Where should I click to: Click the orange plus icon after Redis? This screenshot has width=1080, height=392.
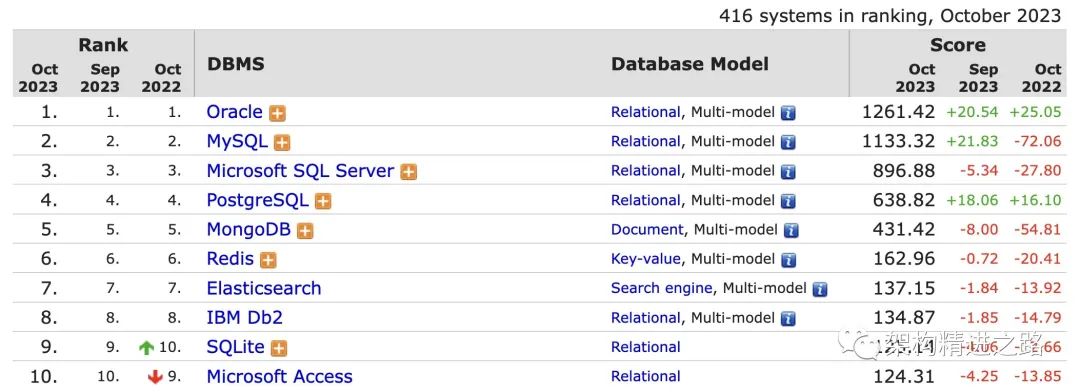268,260
